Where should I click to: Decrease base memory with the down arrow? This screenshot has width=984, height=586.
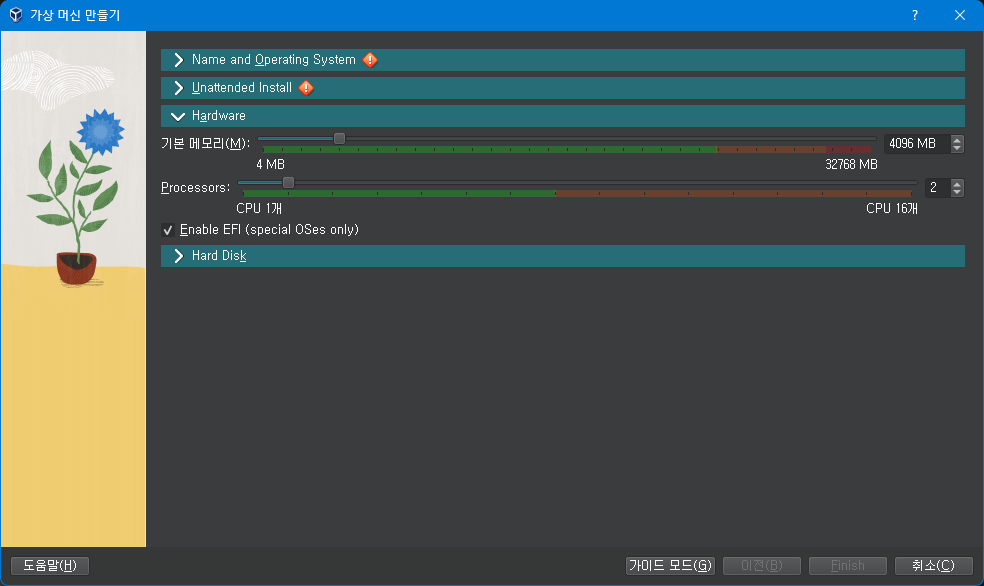click(x=957, y=148)
